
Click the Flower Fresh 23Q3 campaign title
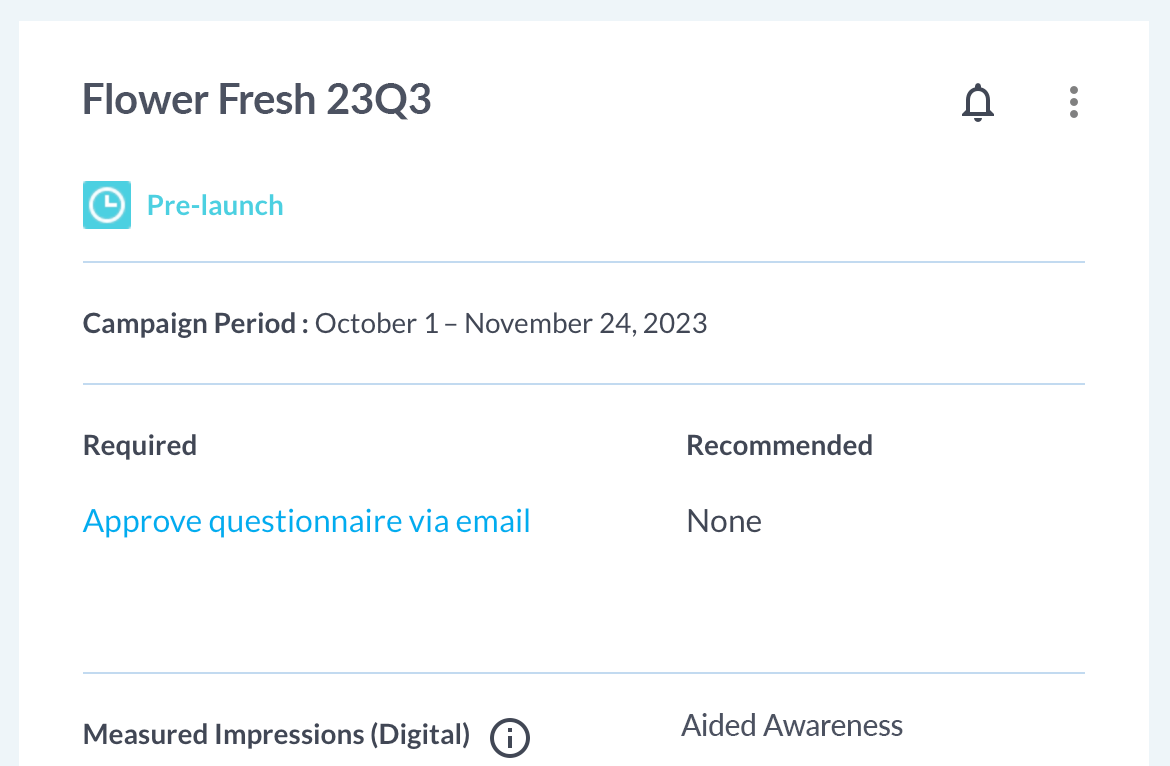point(257,99)
